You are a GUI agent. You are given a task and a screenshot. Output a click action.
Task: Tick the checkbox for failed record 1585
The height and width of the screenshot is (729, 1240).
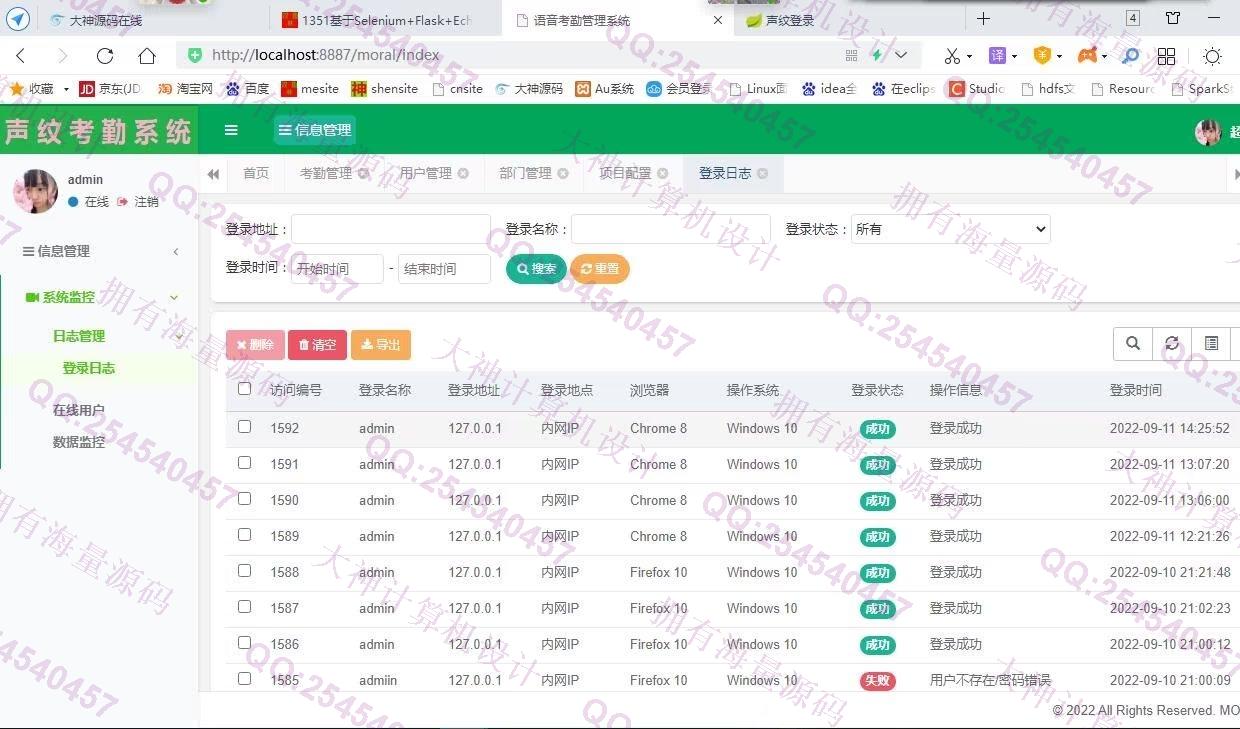(245, 679)
